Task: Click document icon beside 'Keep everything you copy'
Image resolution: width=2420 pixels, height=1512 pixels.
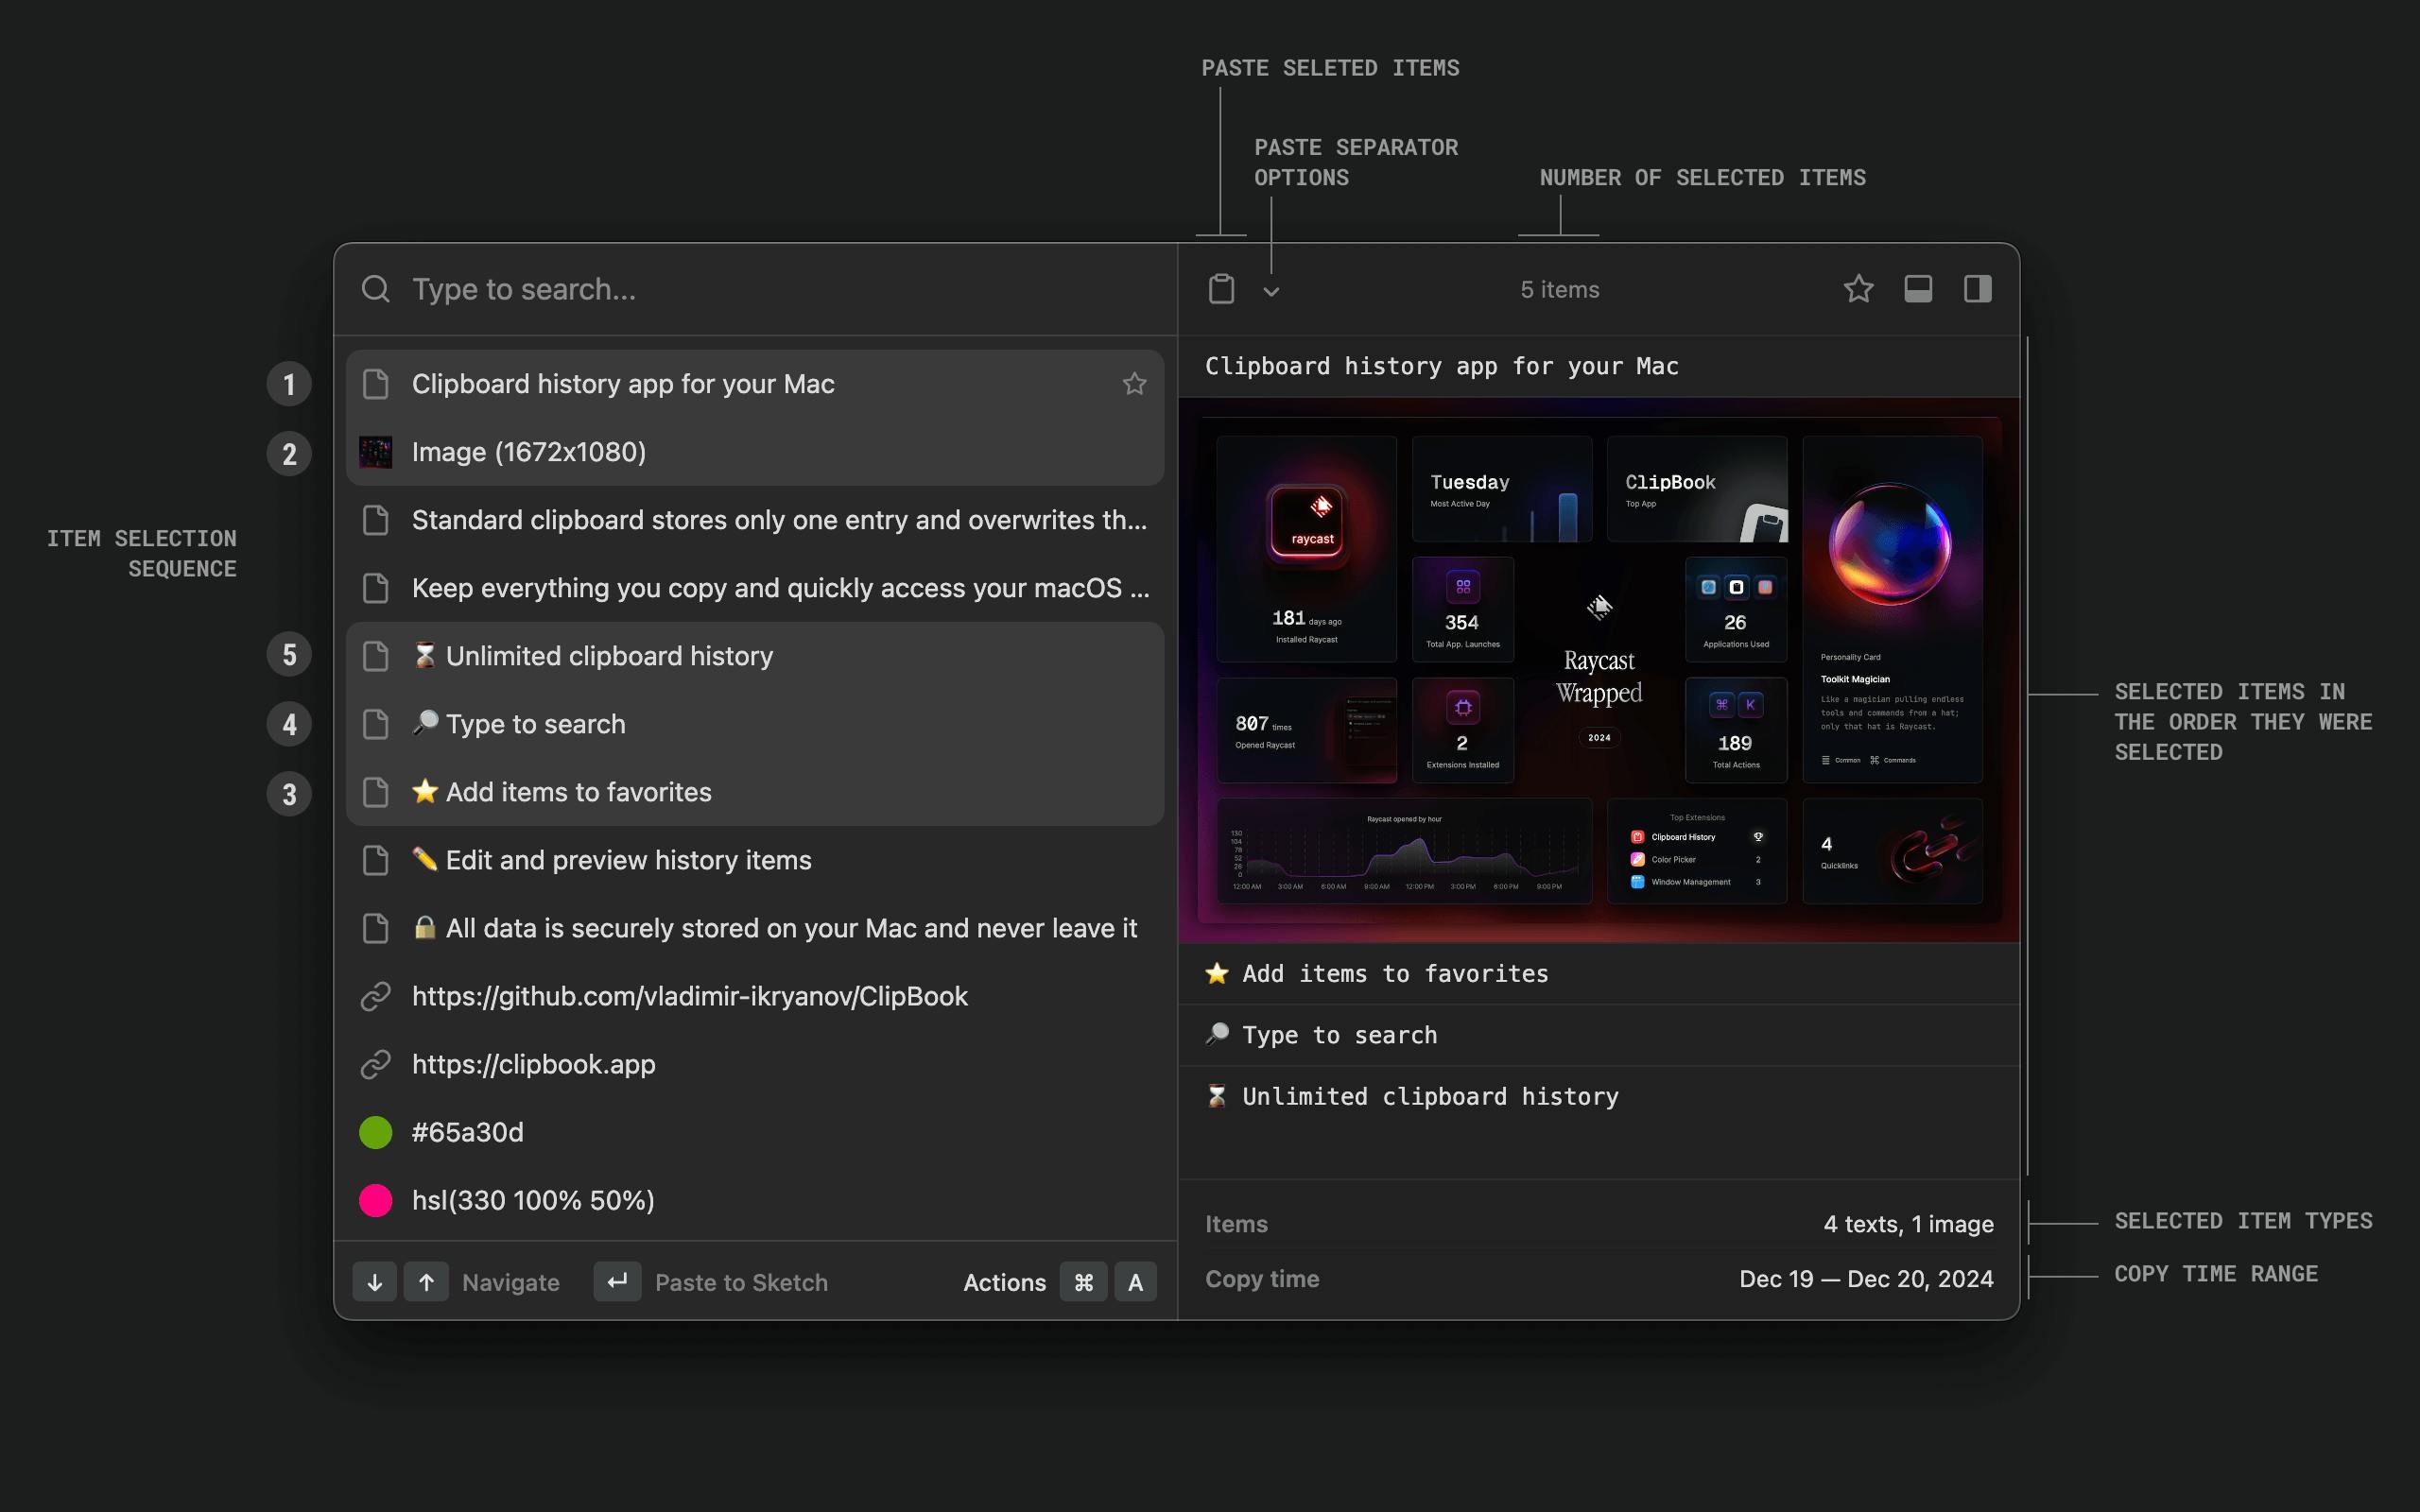Action: 376,588
